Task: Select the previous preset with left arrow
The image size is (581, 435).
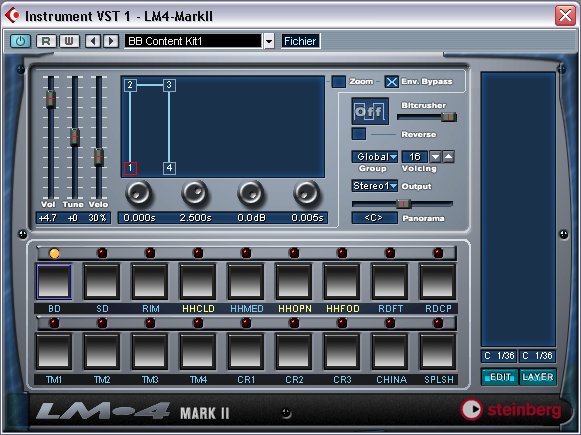Action: click(x=93, y=41)
